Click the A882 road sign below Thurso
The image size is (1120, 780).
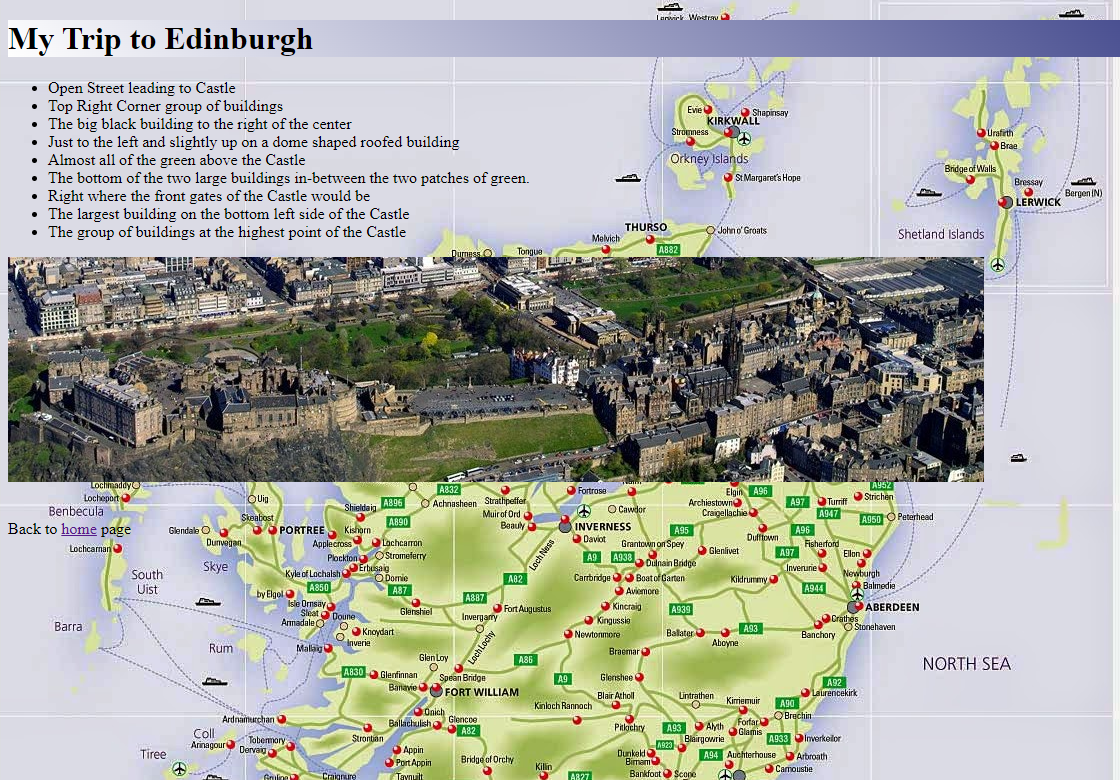click(x=669, y=250)
